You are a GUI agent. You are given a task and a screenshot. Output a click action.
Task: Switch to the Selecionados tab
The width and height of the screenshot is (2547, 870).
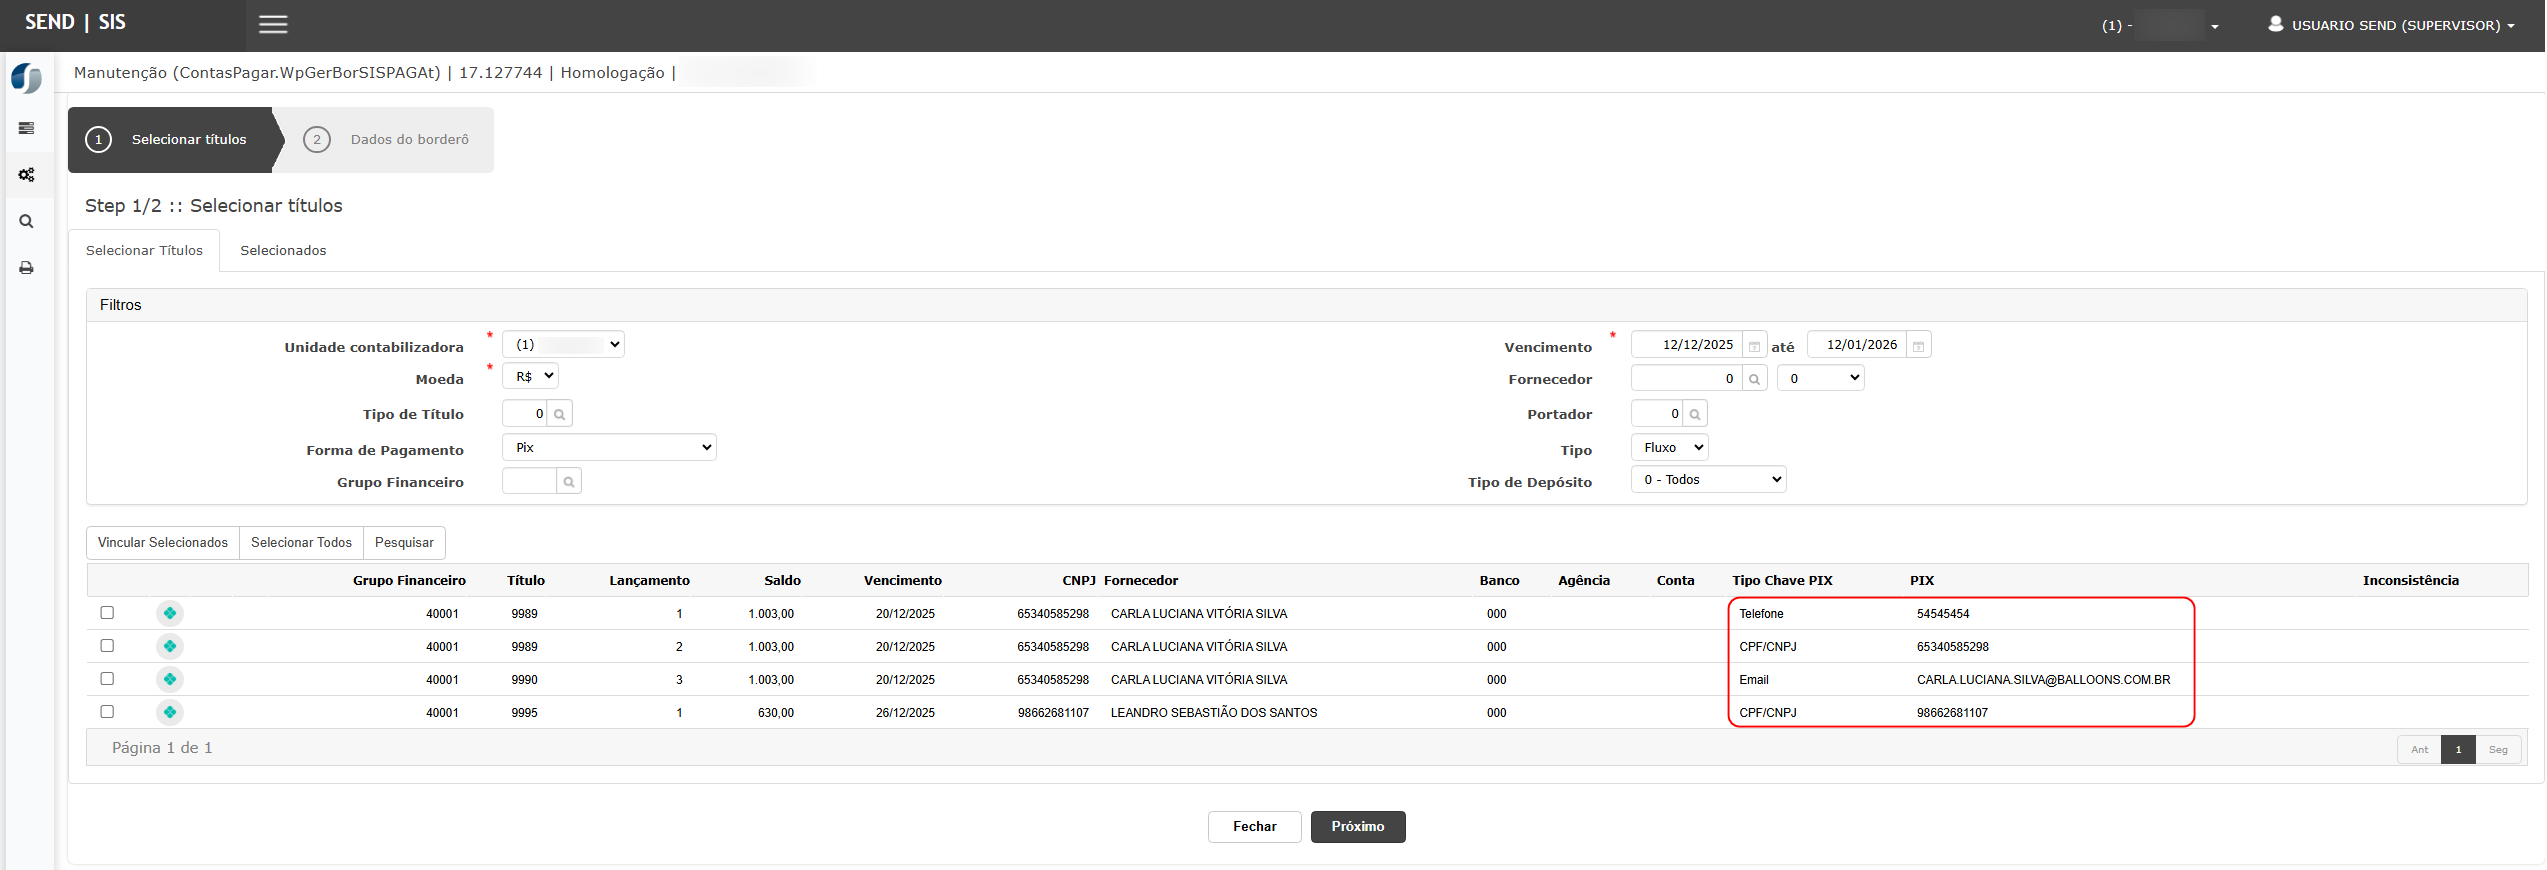[283, 251]
